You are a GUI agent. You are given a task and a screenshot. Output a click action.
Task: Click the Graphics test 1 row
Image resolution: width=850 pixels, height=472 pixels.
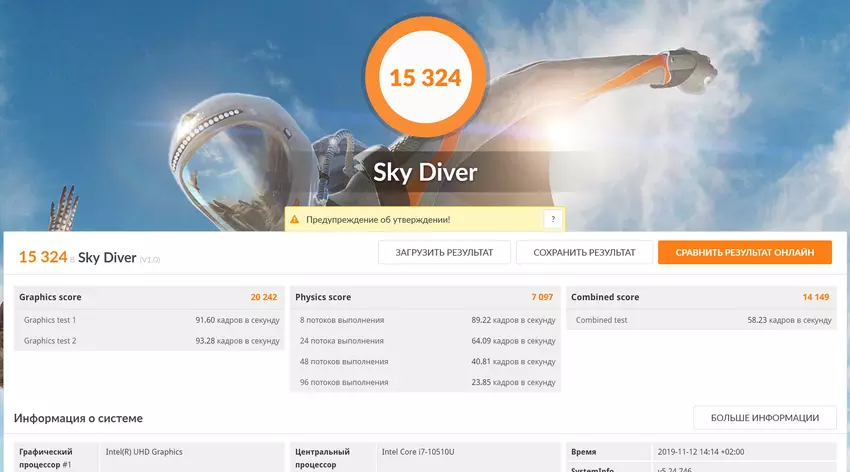(x=150, y=320)
